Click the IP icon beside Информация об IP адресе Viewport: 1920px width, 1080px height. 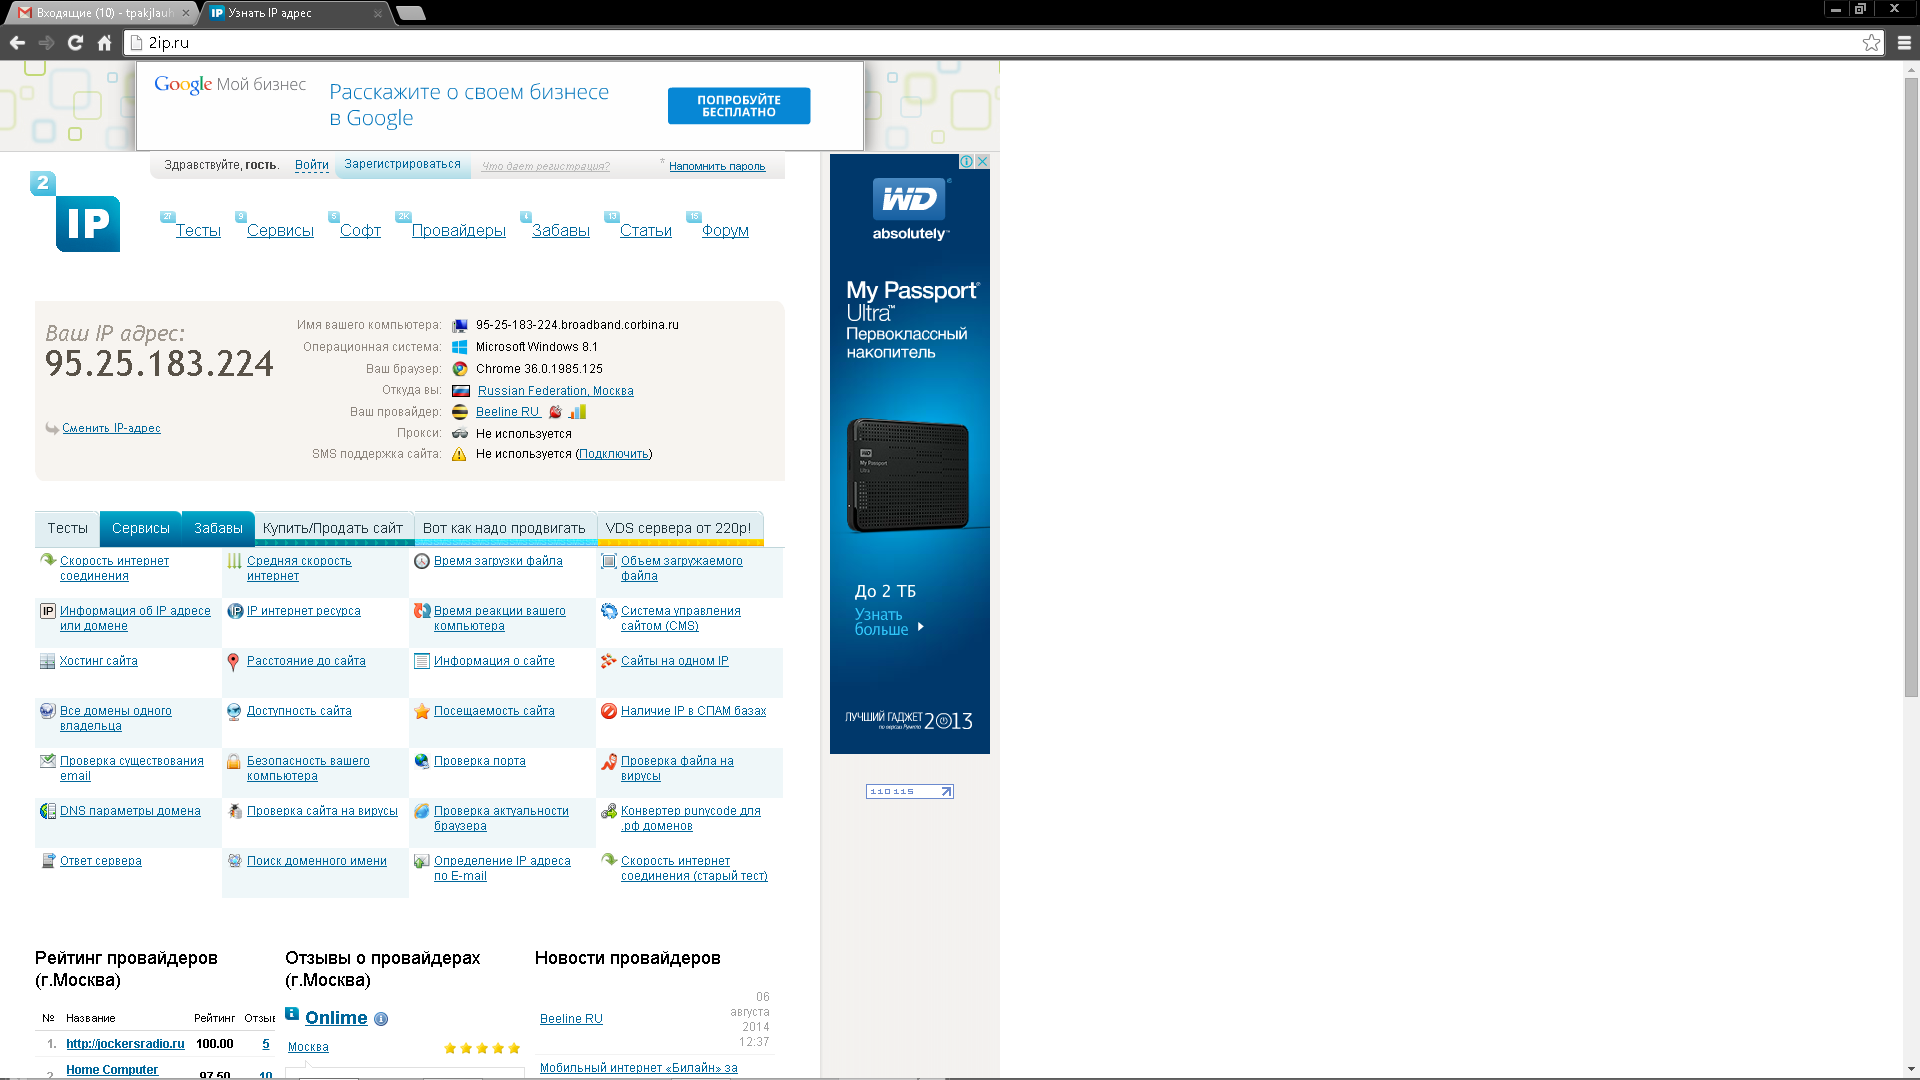[47, 611]
